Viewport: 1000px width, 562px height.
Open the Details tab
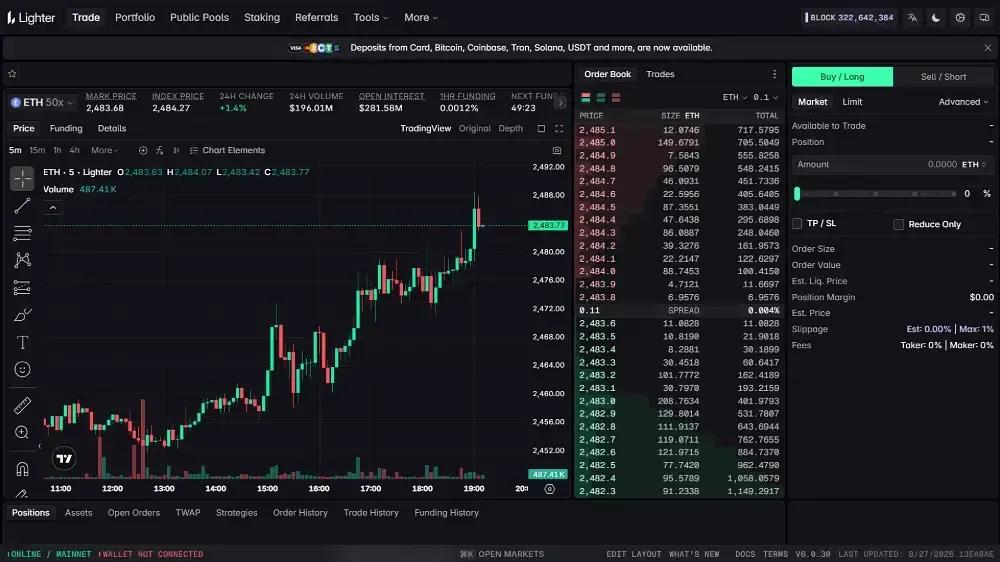pyautogui.click(x=112, y=129)
